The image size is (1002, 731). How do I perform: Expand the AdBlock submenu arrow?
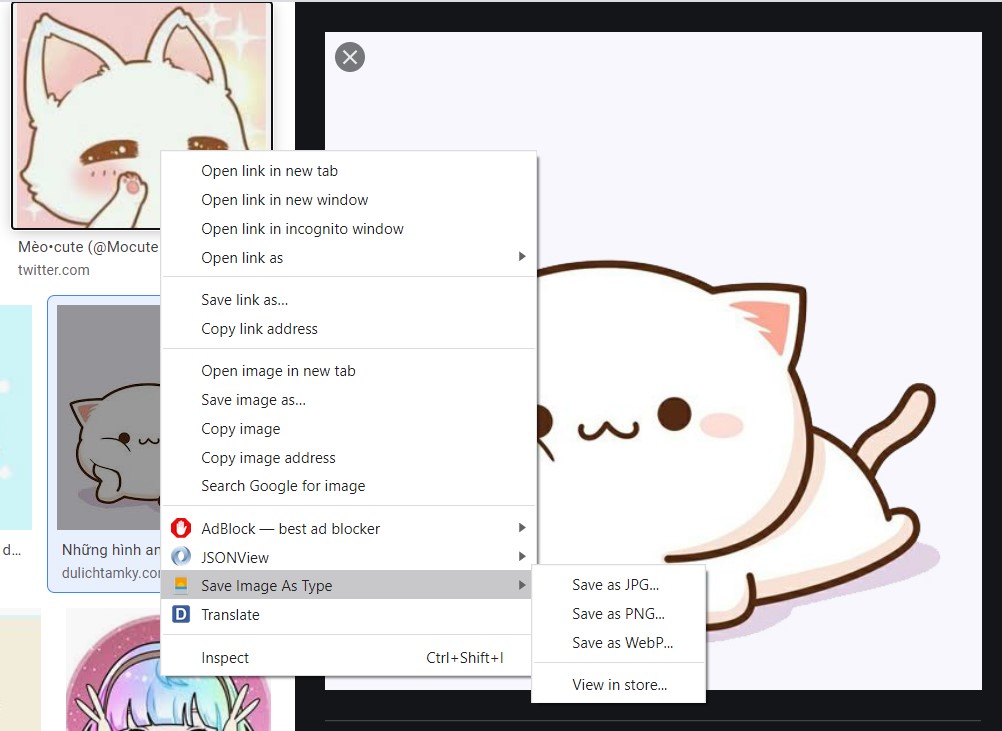coord(522,528)
